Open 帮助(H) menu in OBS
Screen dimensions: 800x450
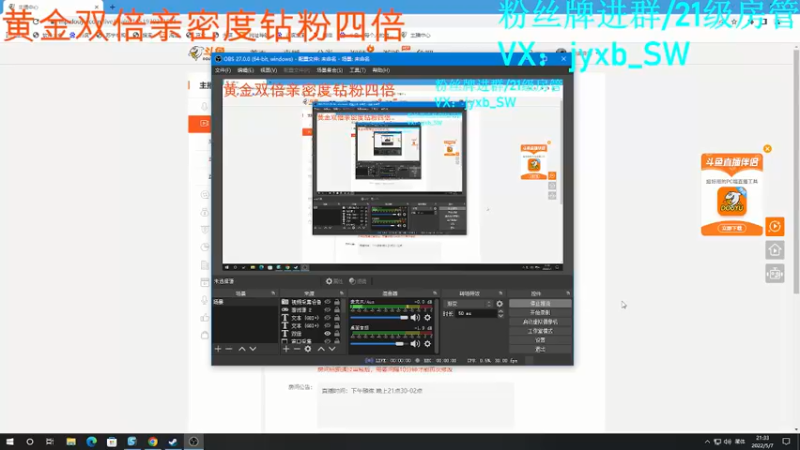(x=381, y=70)
